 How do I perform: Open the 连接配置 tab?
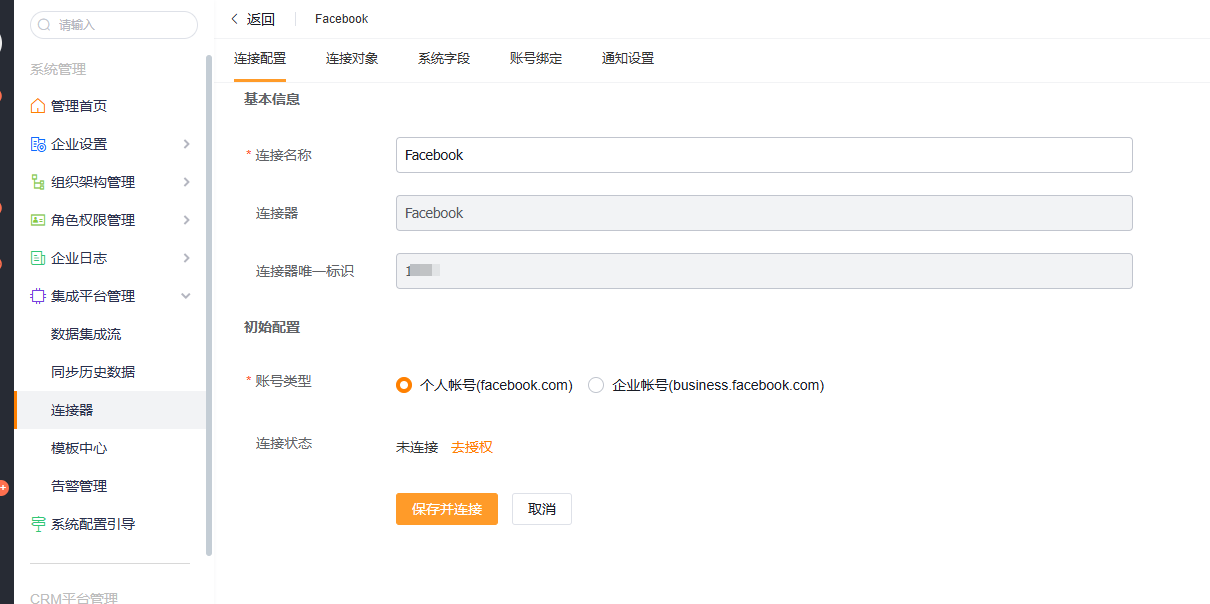(x=260, y=59)
